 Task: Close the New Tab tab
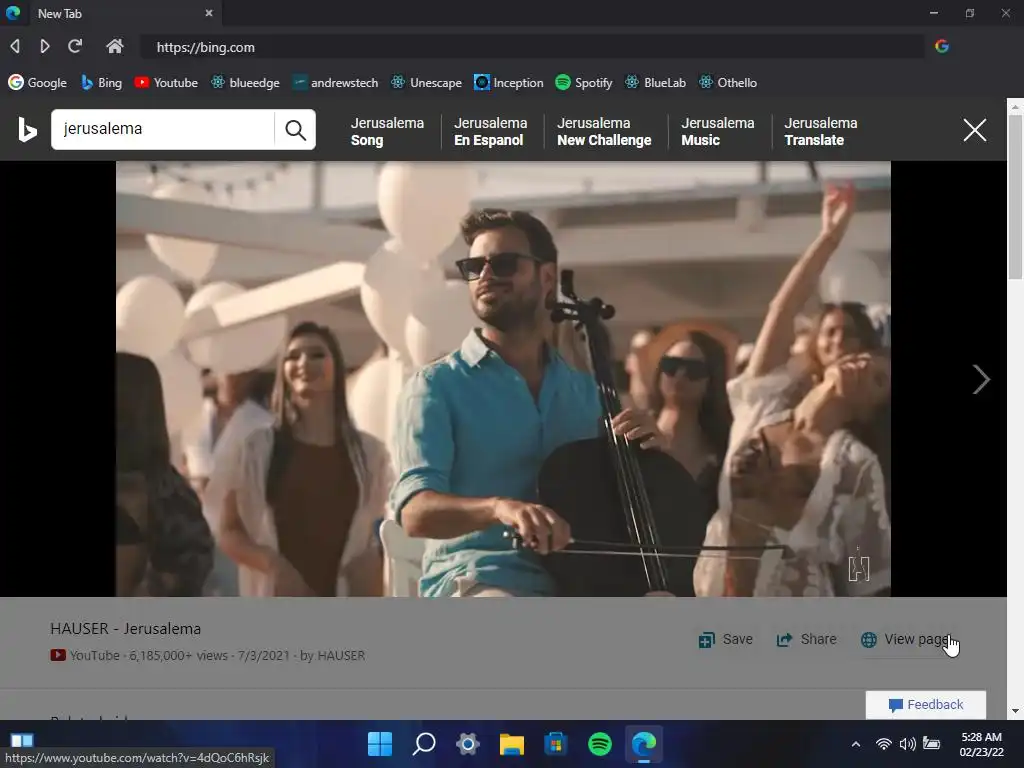click(x=209, y=13)
